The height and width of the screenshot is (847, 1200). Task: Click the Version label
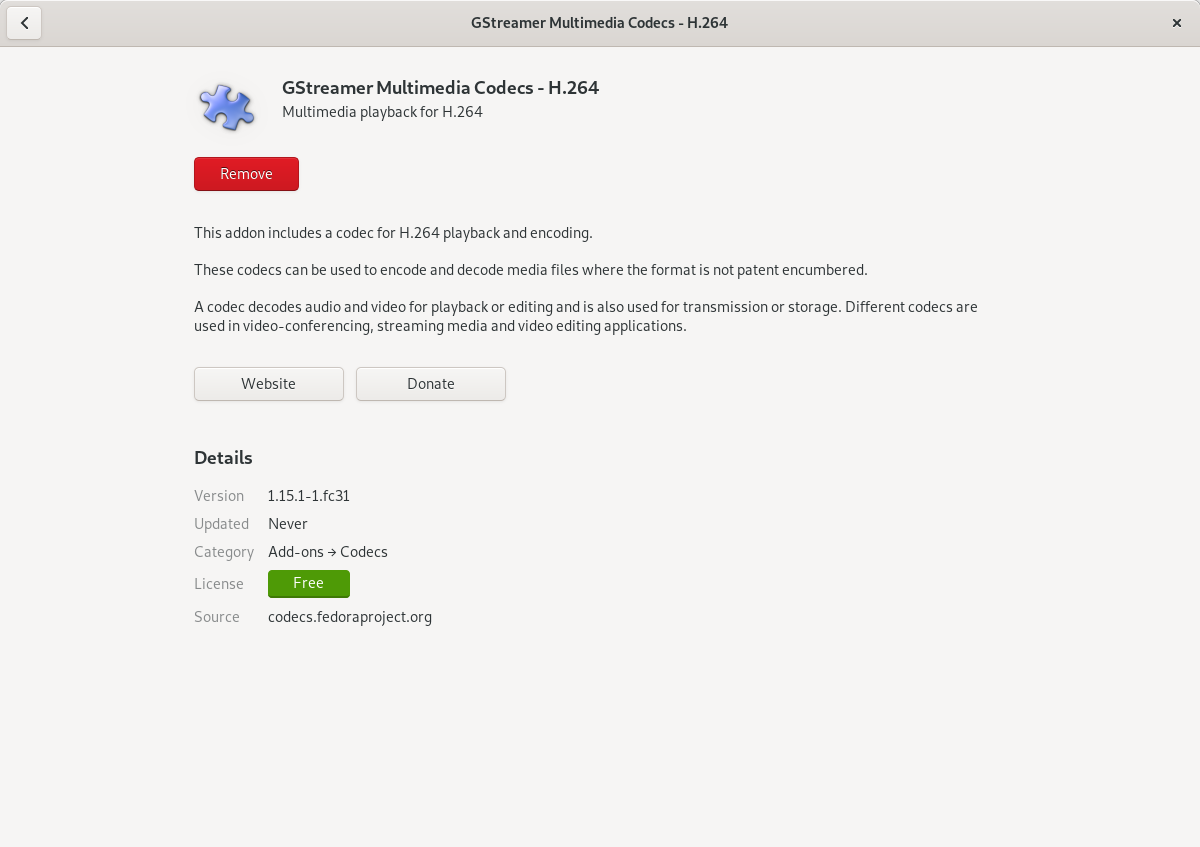(219, 496)
